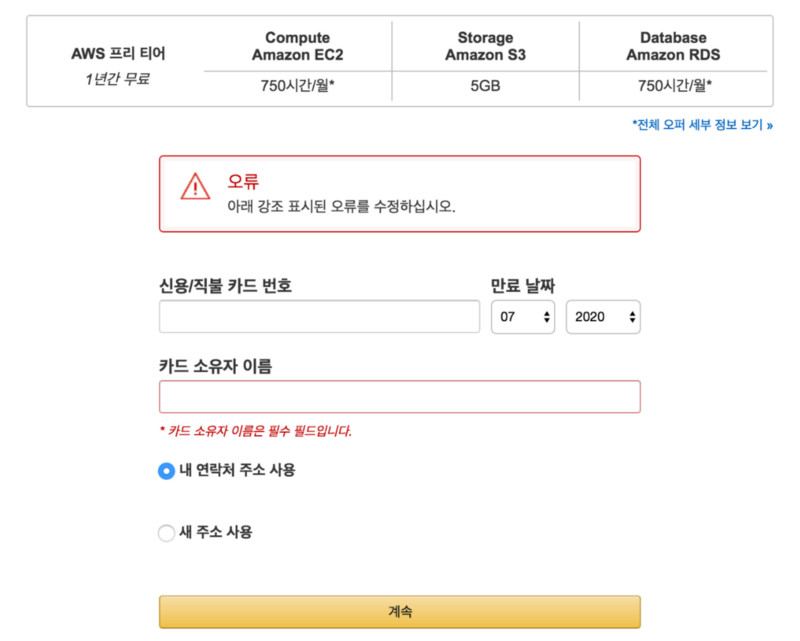Click the red required-field error message

256,431
